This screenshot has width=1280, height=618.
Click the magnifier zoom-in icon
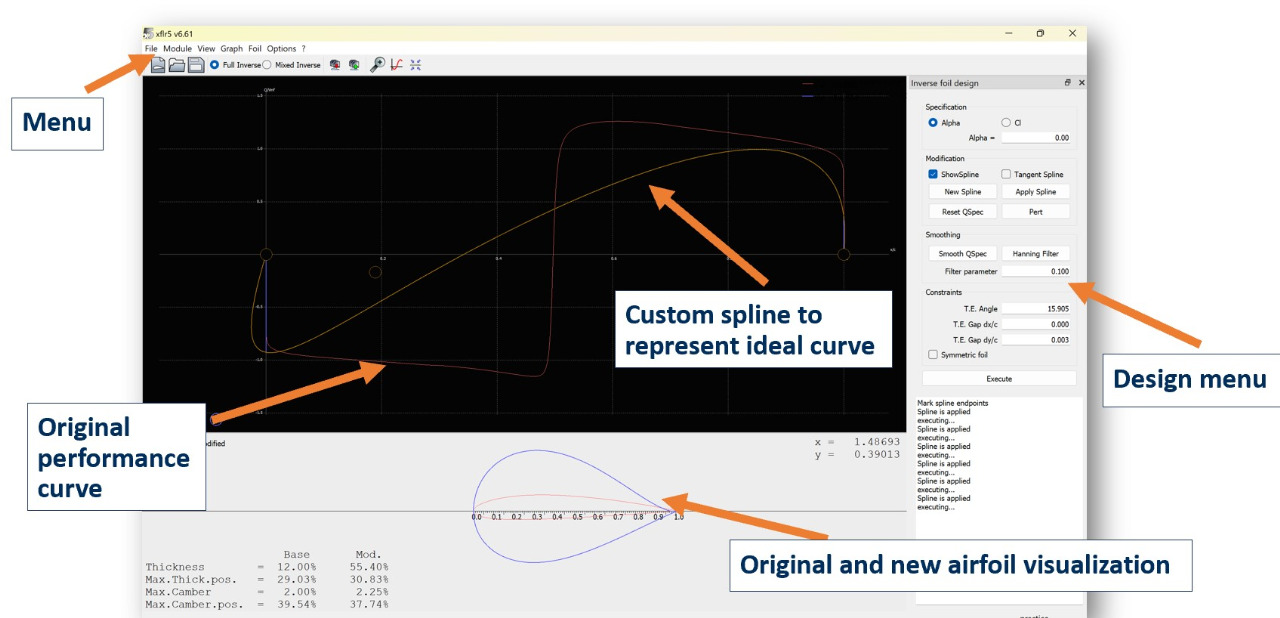377,65
